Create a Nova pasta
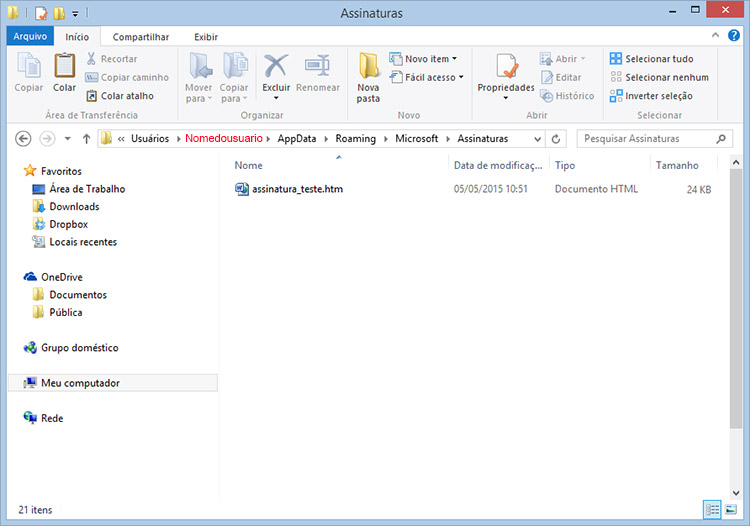 [368, 77]
